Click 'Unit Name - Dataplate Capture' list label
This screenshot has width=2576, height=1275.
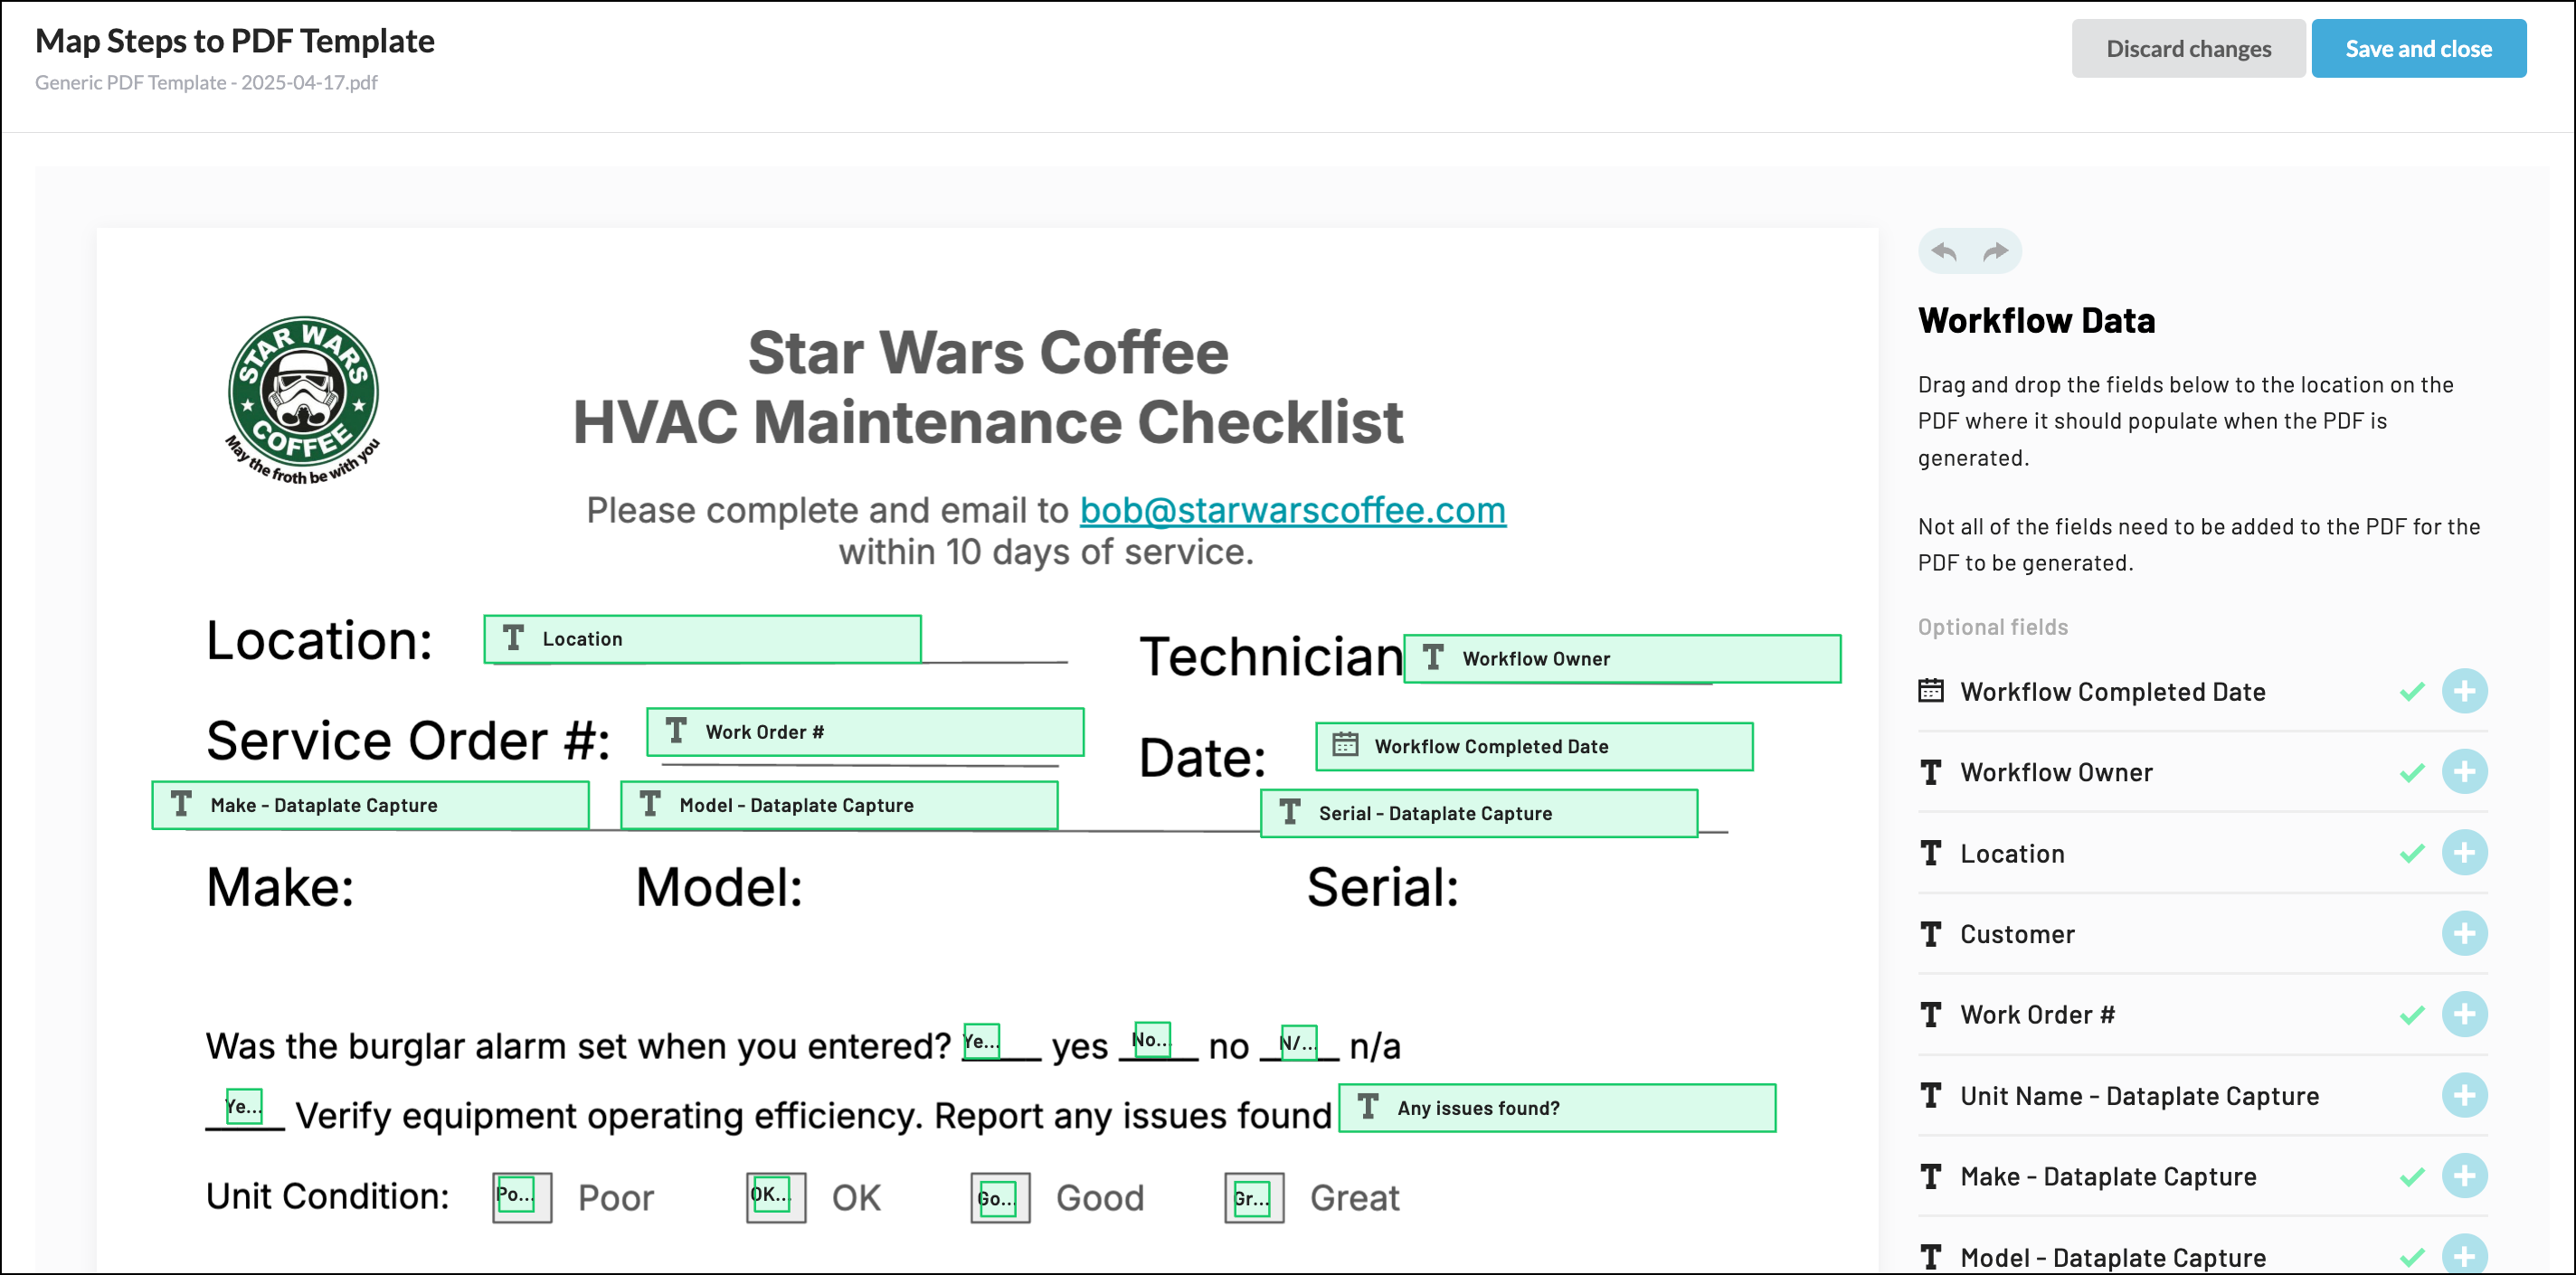(2139, 1097)
